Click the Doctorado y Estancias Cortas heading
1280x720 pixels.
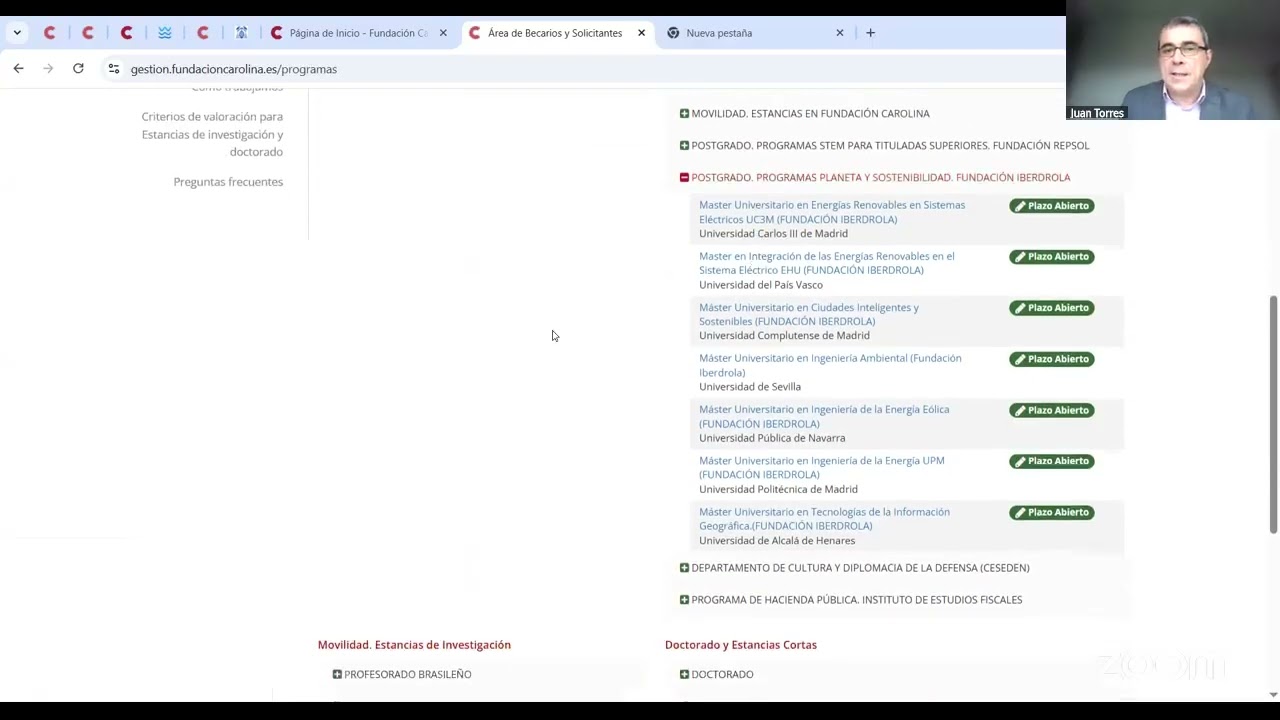tap(741, 645)
